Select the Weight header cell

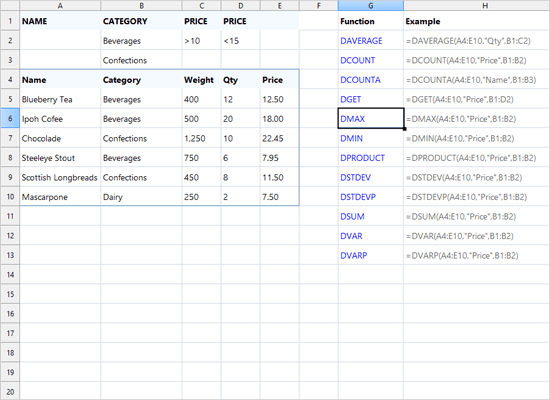point(201,80)
